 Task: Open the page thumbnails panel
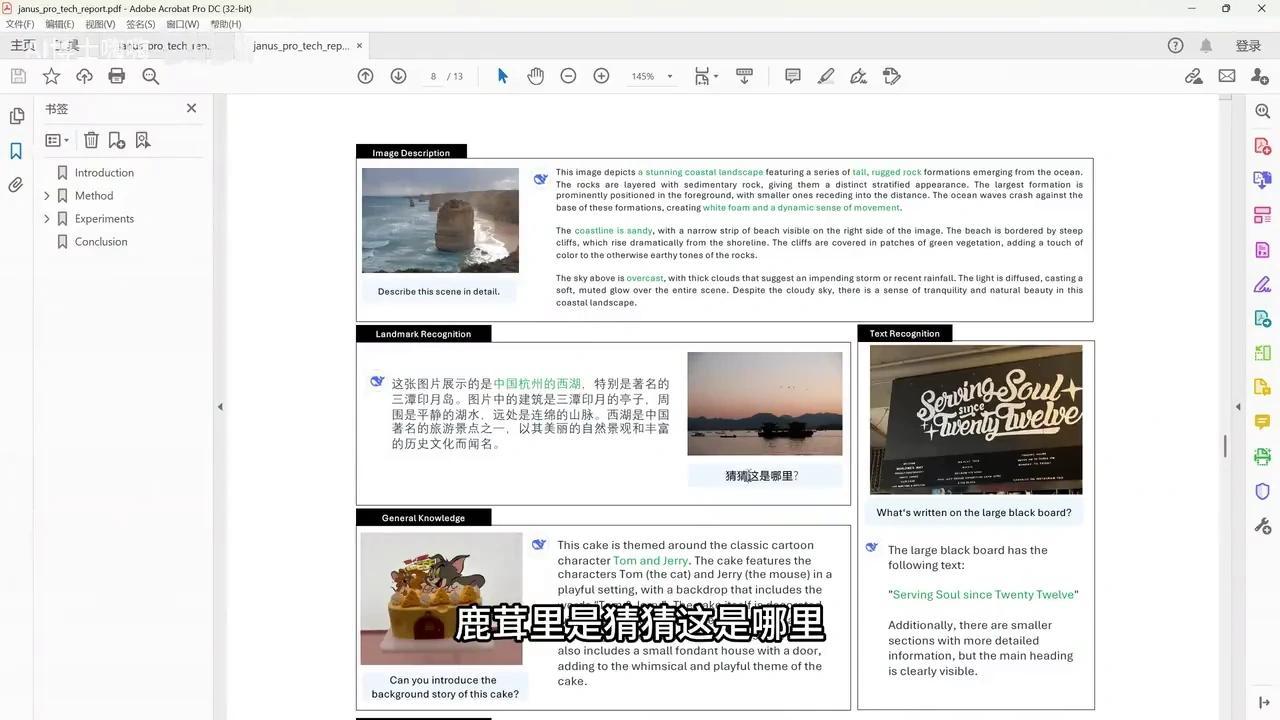click(16, 115)
